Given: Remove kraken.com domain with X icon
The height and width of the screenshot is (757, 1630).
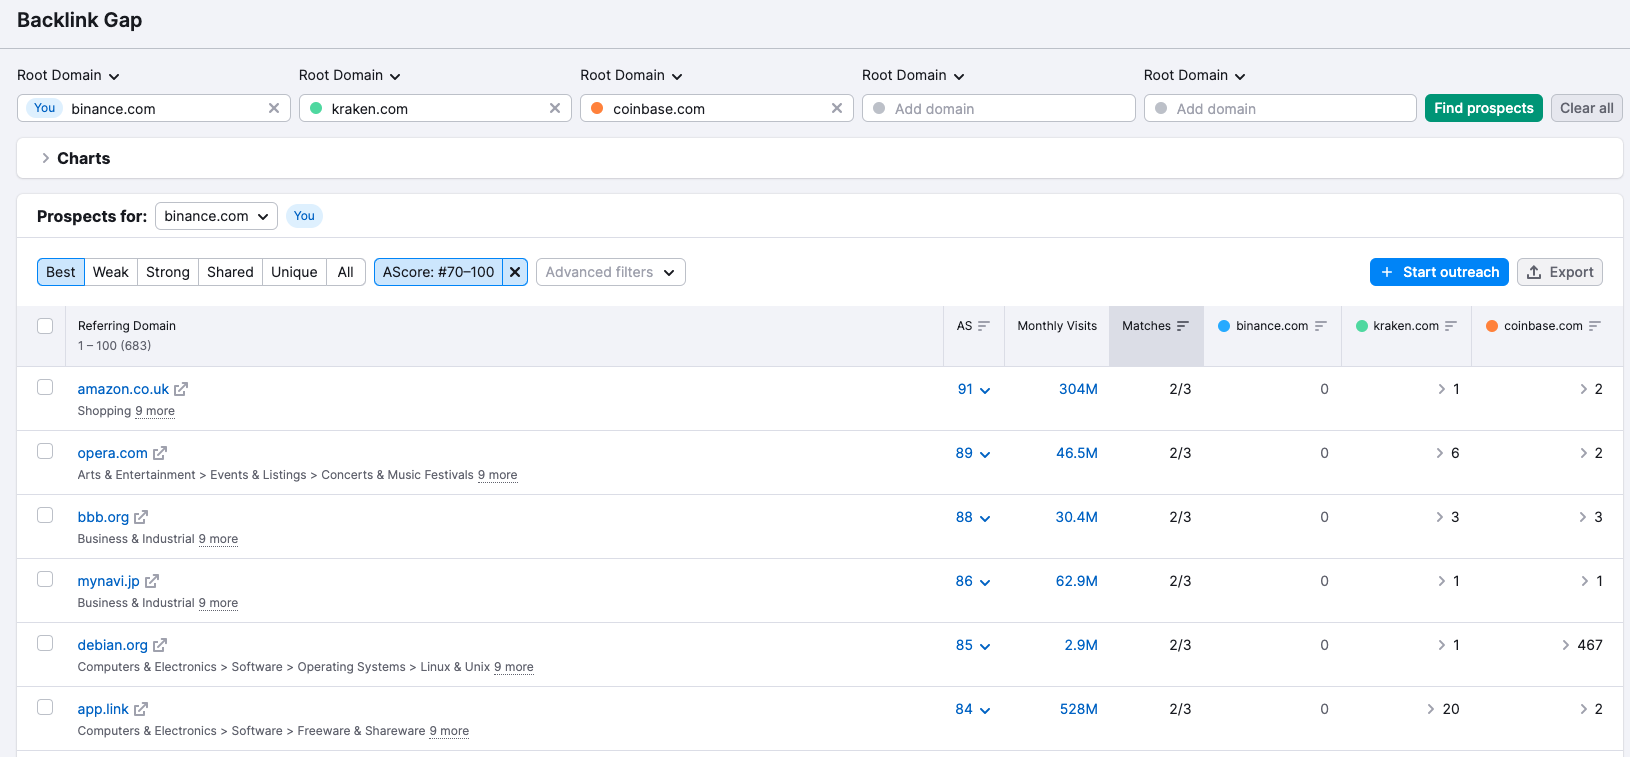Looking at the screenshot, I should (x=555, y=108).
